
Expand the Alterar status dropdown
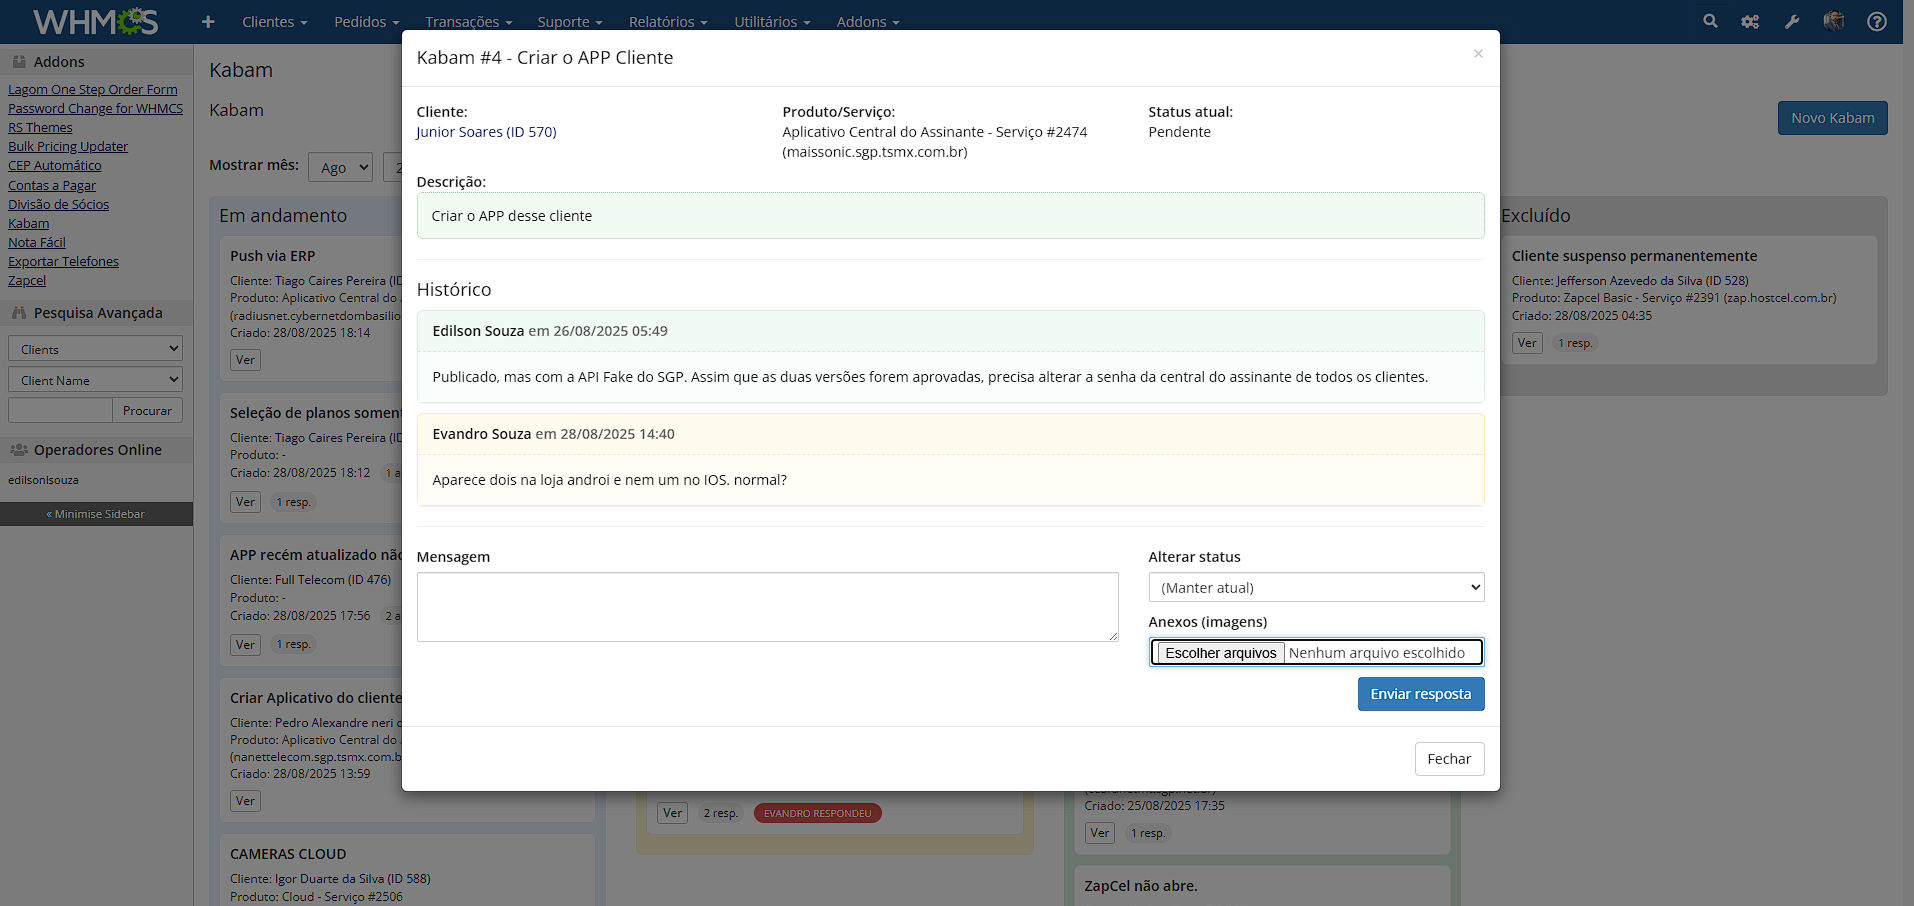(x=1316, y=587)
